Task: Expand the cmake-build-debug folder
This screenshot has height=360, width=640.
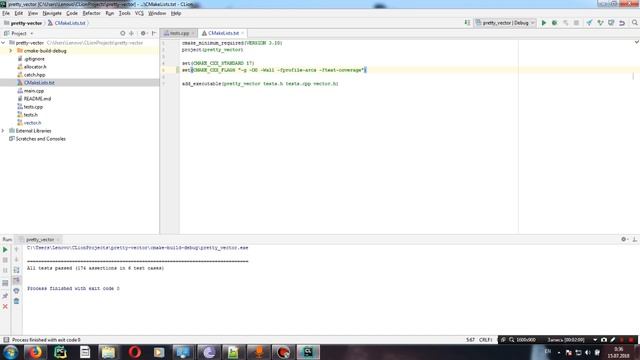Action: click(11, 51)
